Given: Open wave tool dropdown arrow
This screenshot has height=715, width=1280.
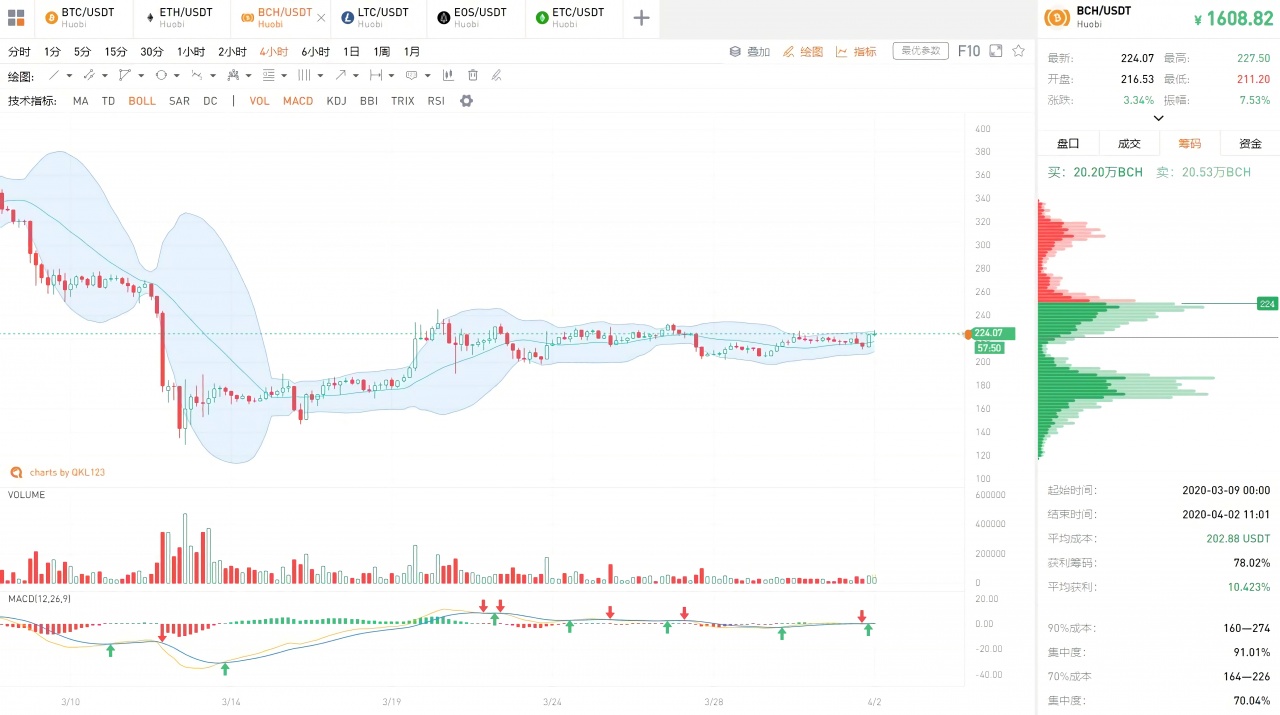Looking at the screenshot, I should 213,76.
